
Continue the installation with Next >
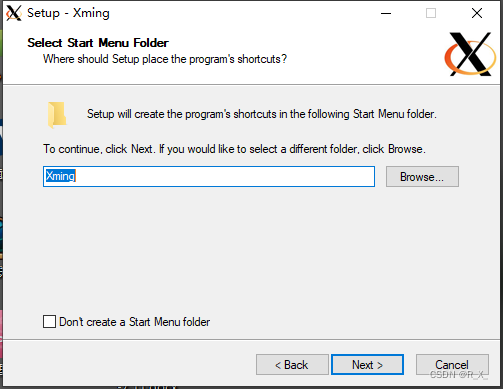point(367,365)
